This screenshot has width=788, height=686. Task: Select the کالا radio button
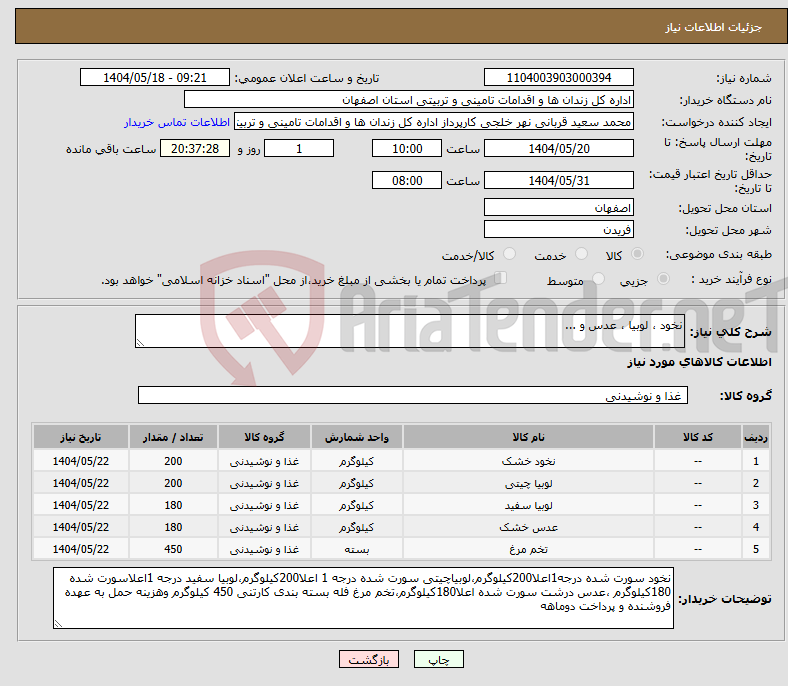point(637,254)
